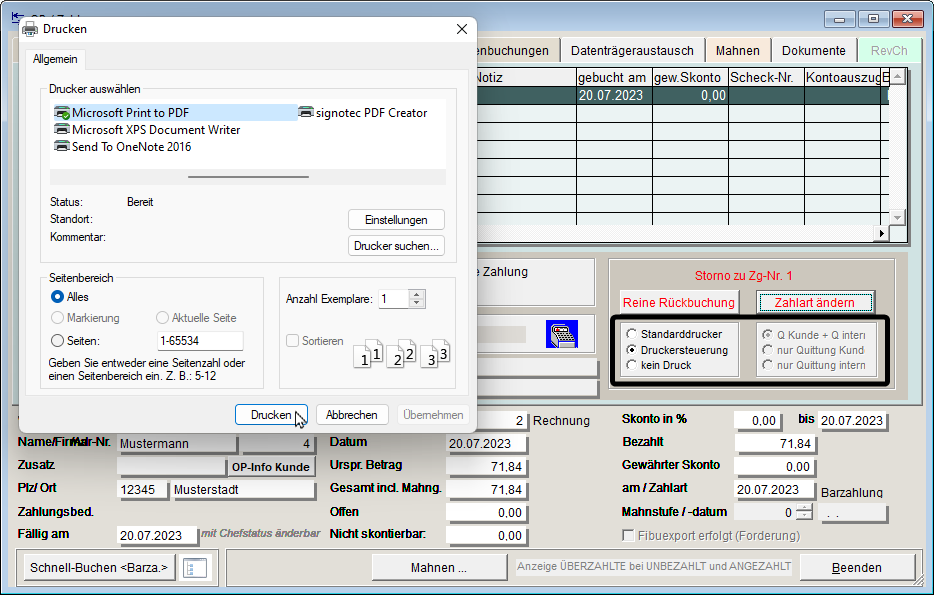934x595 pixels.
Task: Click Fällig am date field
Action: (157, 535)
